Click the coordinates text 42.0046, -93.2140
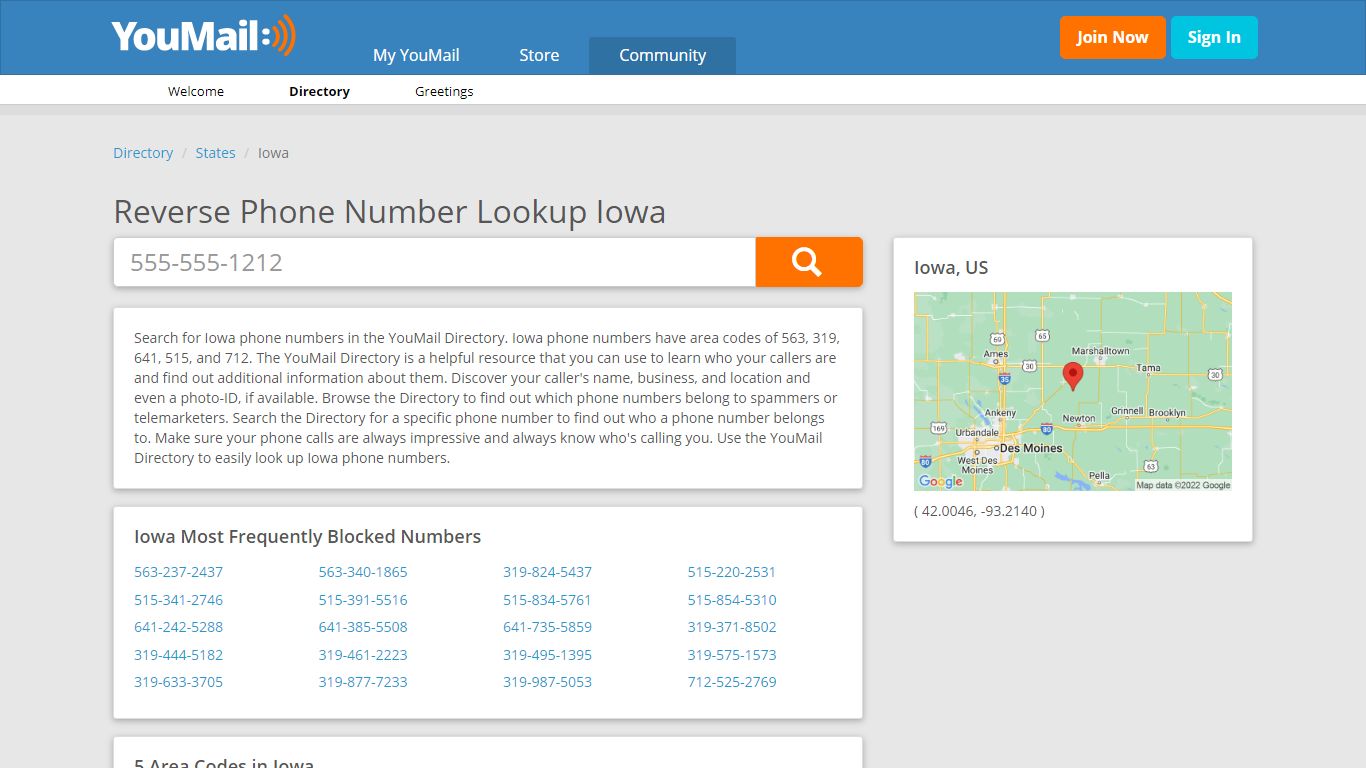The width and height of the screenshot is (1366, 768). click(979, 511)
